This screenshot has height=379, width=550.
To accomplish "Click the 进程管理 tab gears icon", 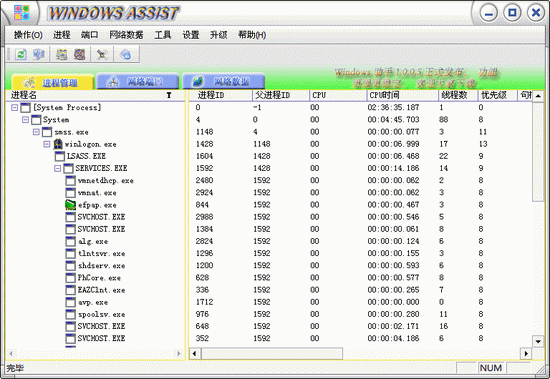I will coord(29,83).
